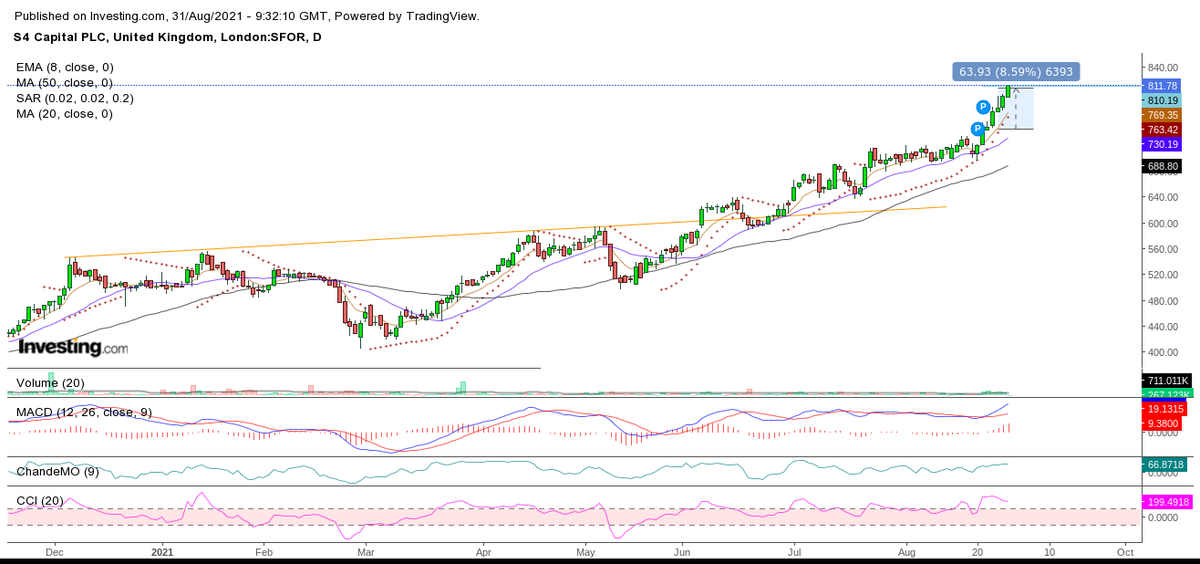
Task: Click the magenta 199.4918 CCI value tag
Action: (1165, 502)
